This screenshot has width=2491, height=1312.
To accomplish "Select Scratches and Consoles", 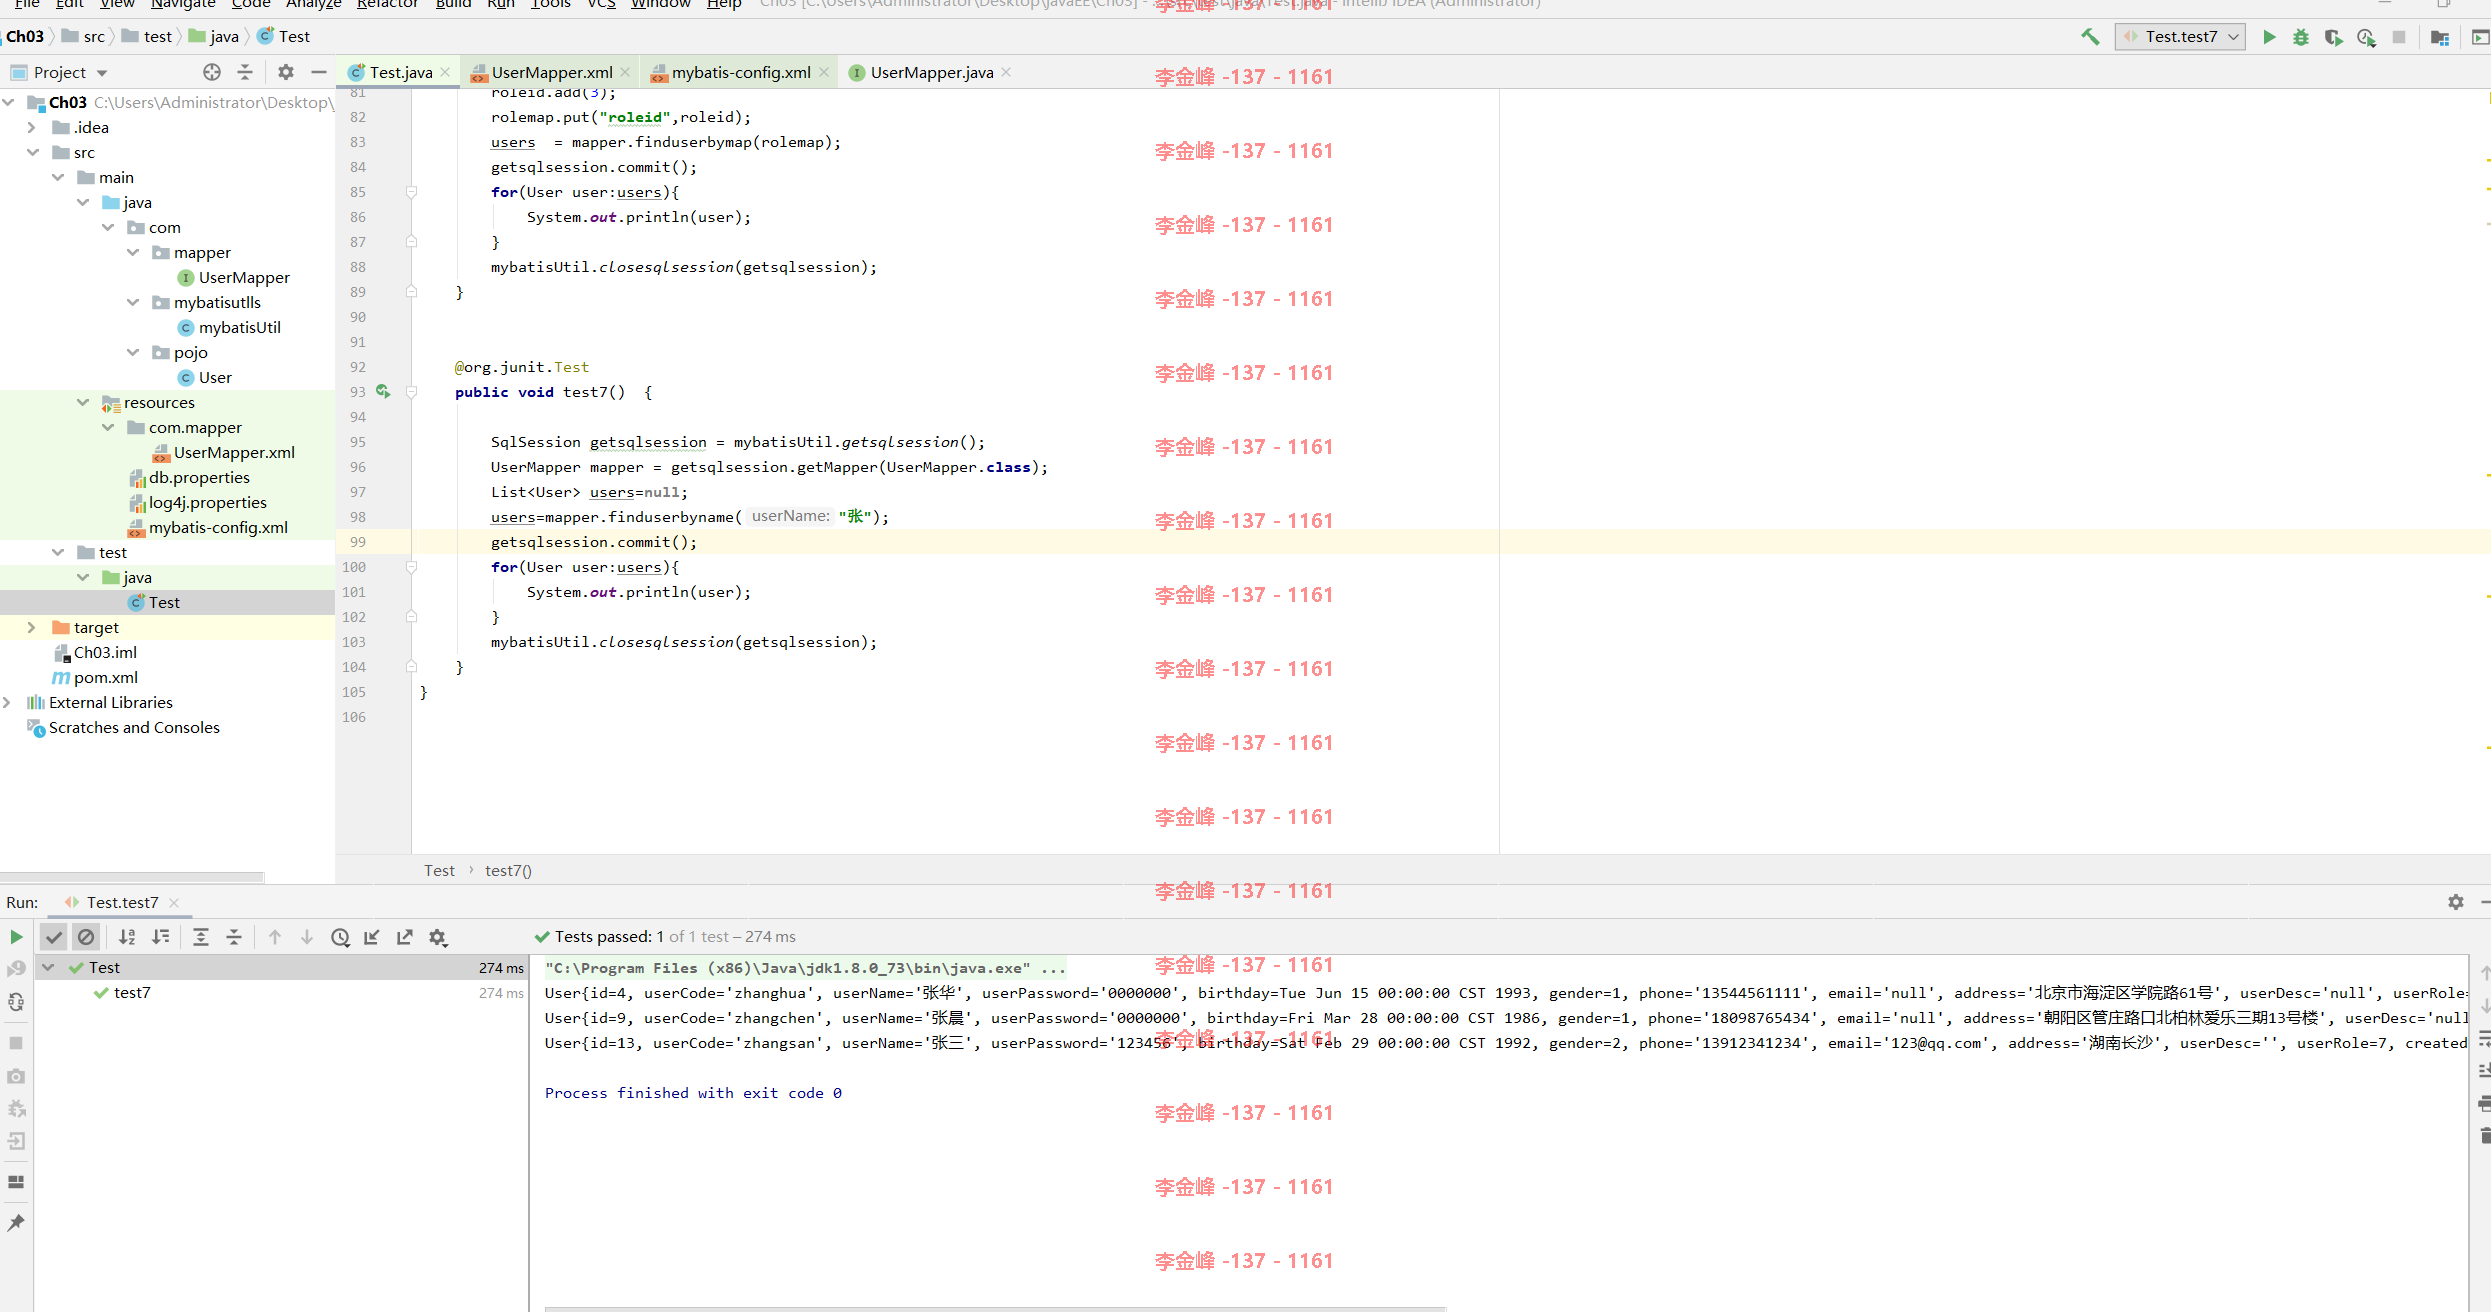I will coord(134,727).
